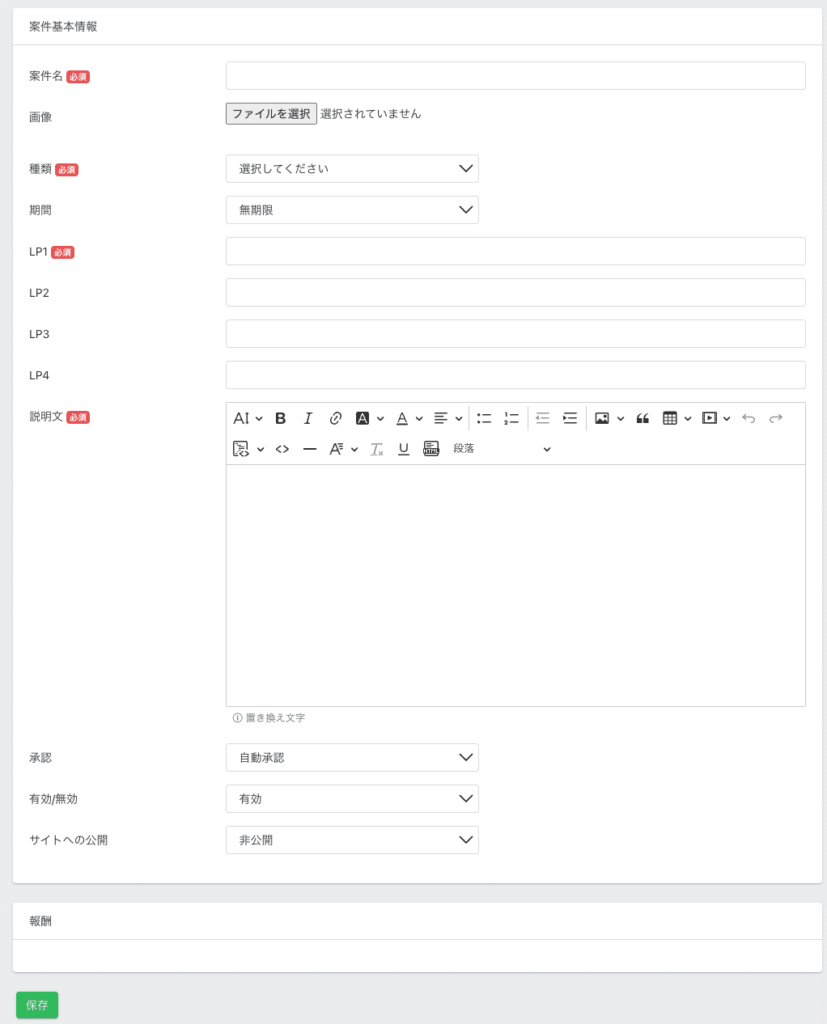Click the green 保存 button
Viewport: 827px width, 1024px height.
pos(37,1005)
